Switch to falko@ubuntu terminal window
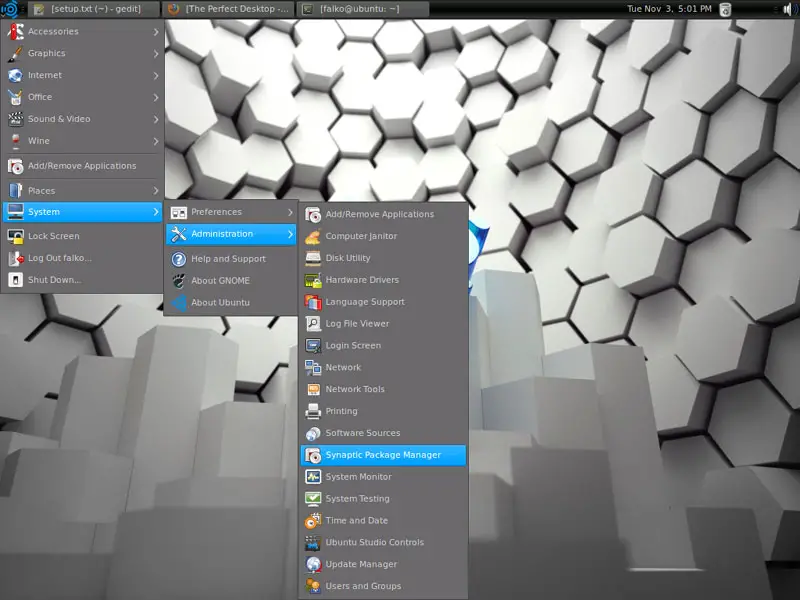 click(x=363, y=9)
